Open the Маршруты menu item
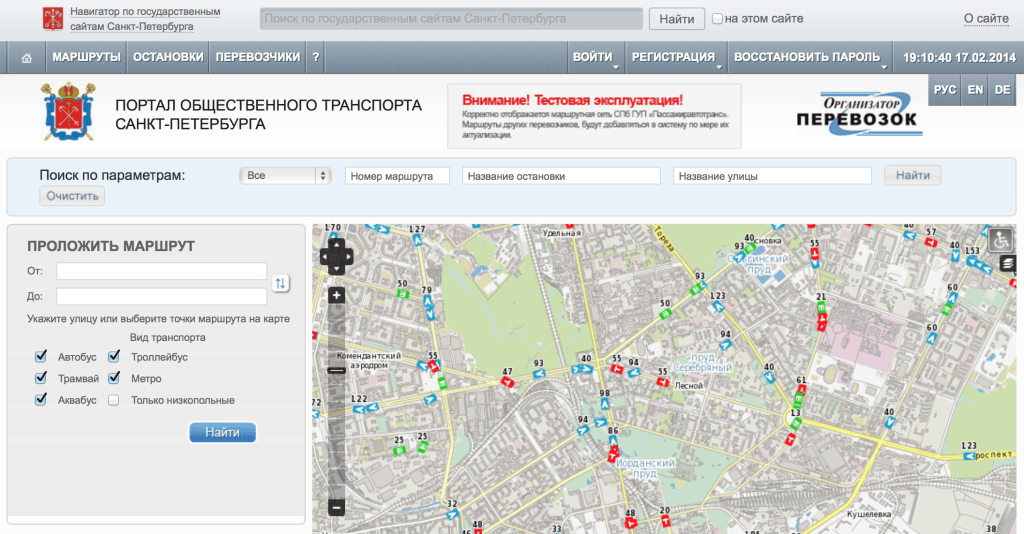Image resolution: width=1024 pixels, height=534 pixels. 86,58
